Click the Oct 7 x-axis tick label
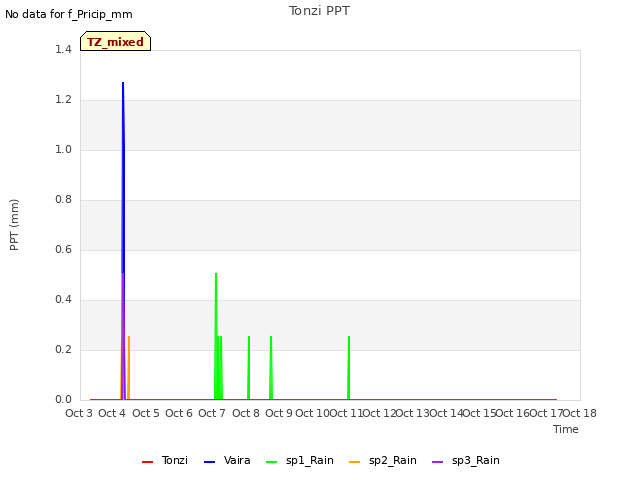The height and width of the screenshot is (480, 640). 212,413
